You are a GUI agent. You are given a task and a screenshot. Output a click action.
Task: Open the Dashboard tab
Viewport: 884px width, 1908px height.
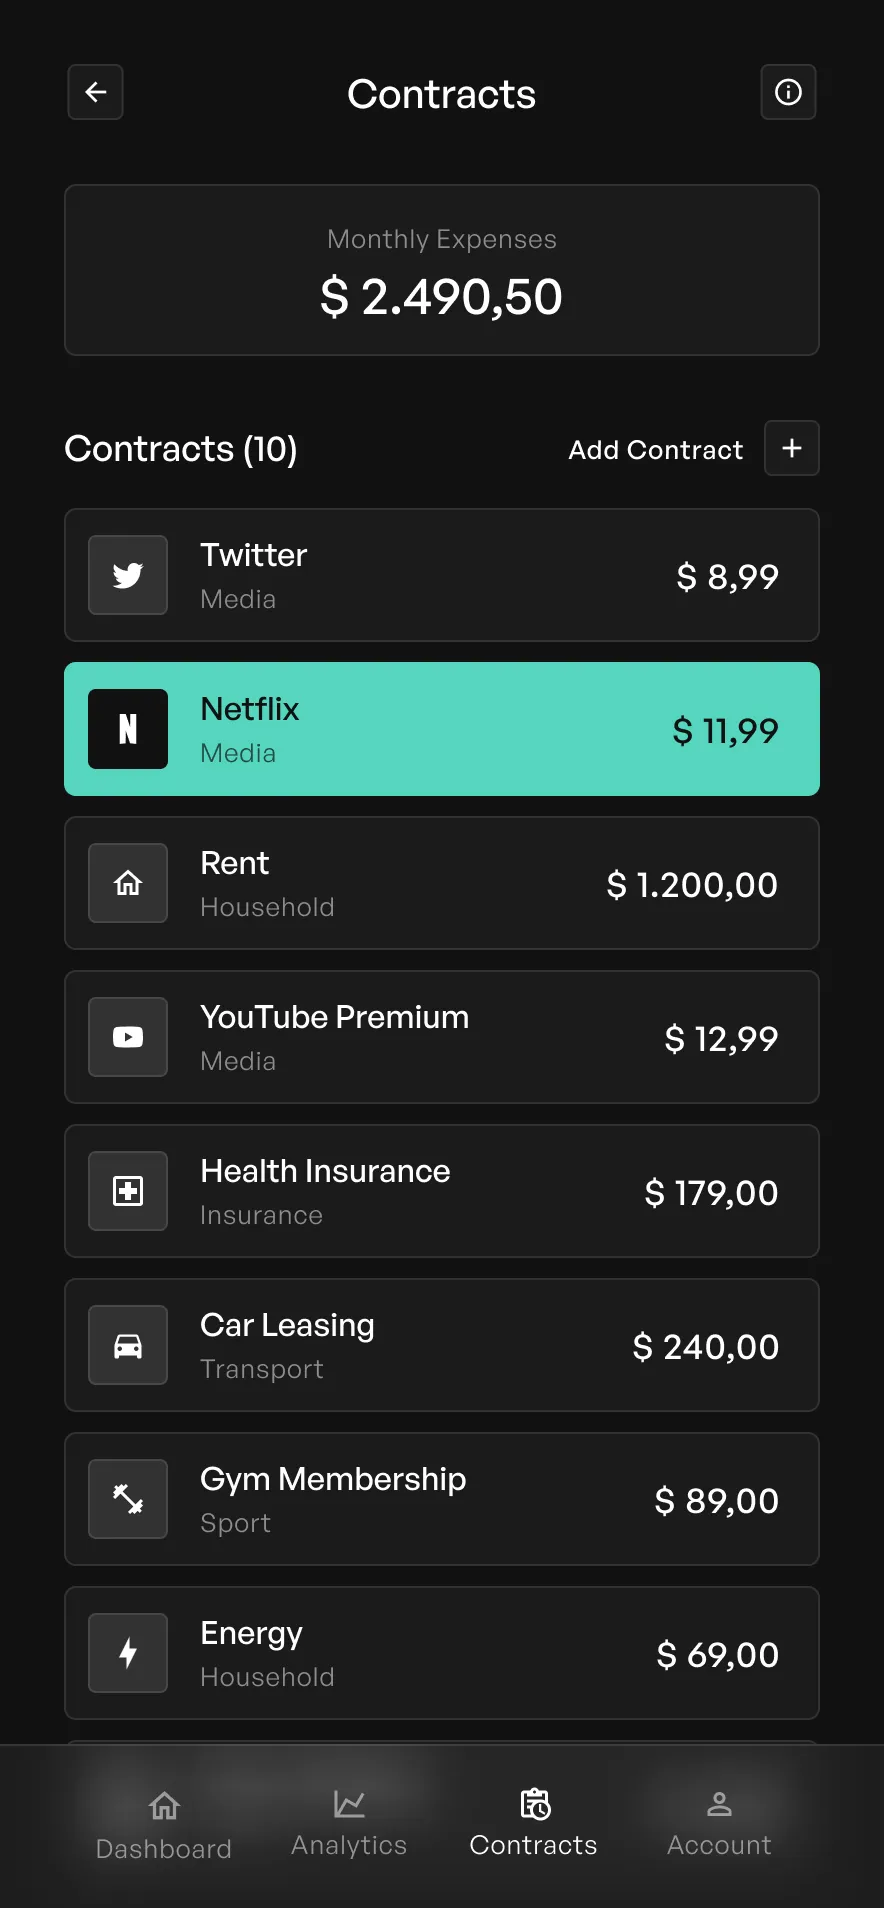click(163, 1822)
